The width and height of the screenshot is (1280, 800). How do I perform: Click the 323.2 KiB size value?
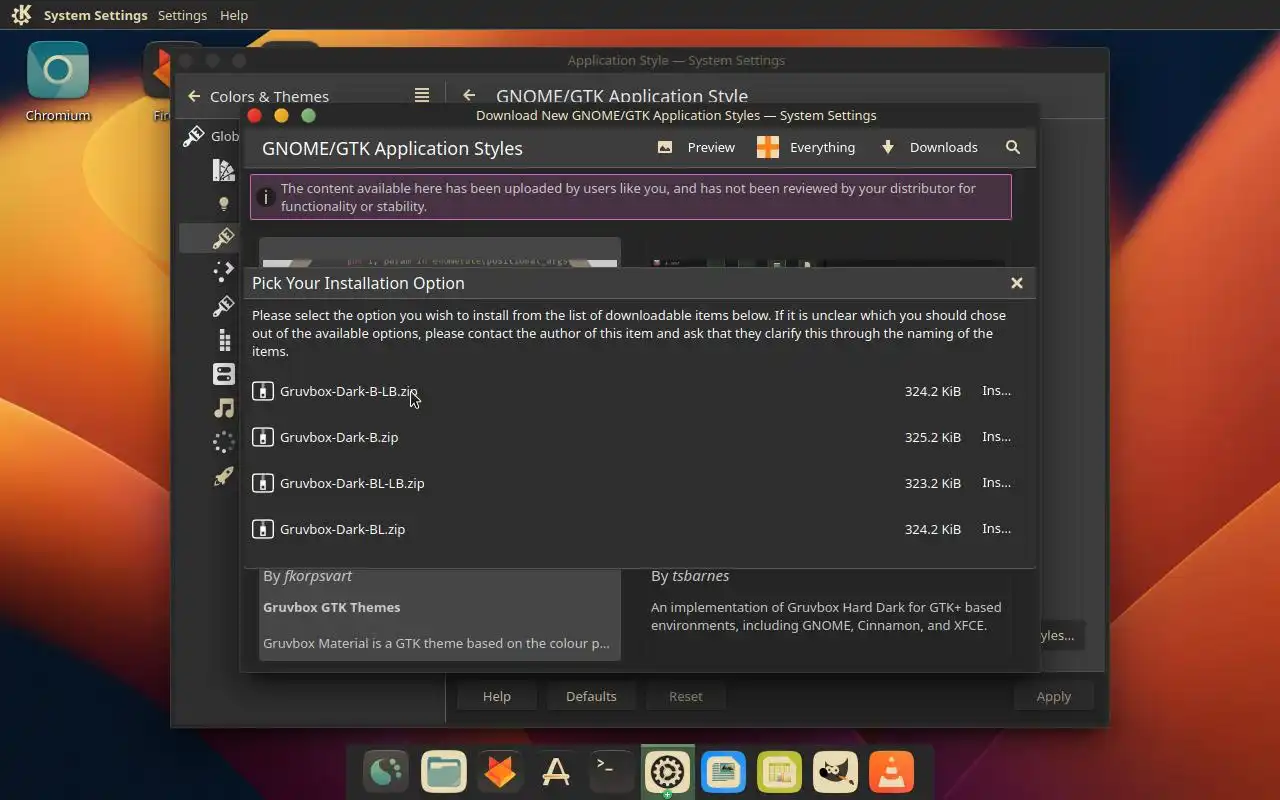coord(933,483)
